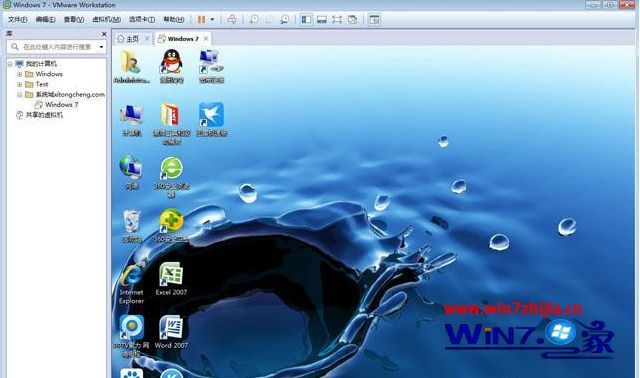
Task: Open the 虚拟机(M) menu
Action: click(106, 19)
